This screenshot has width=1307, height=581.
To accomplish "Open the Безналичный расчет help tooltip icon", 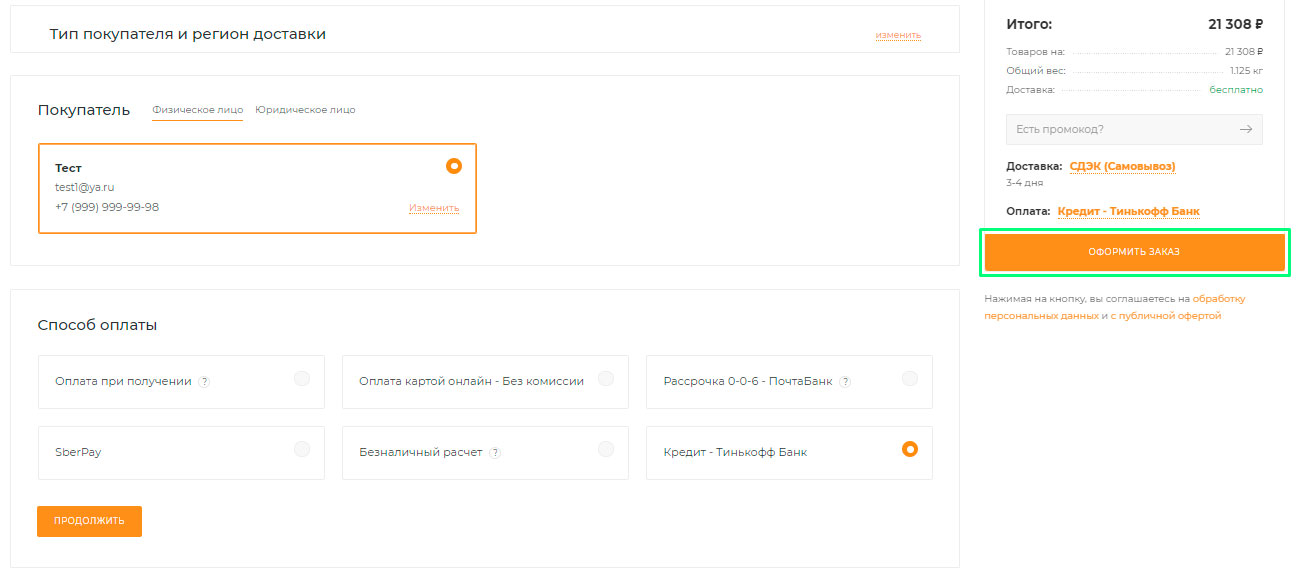I will pyautogui.click(x=495, y=453).
